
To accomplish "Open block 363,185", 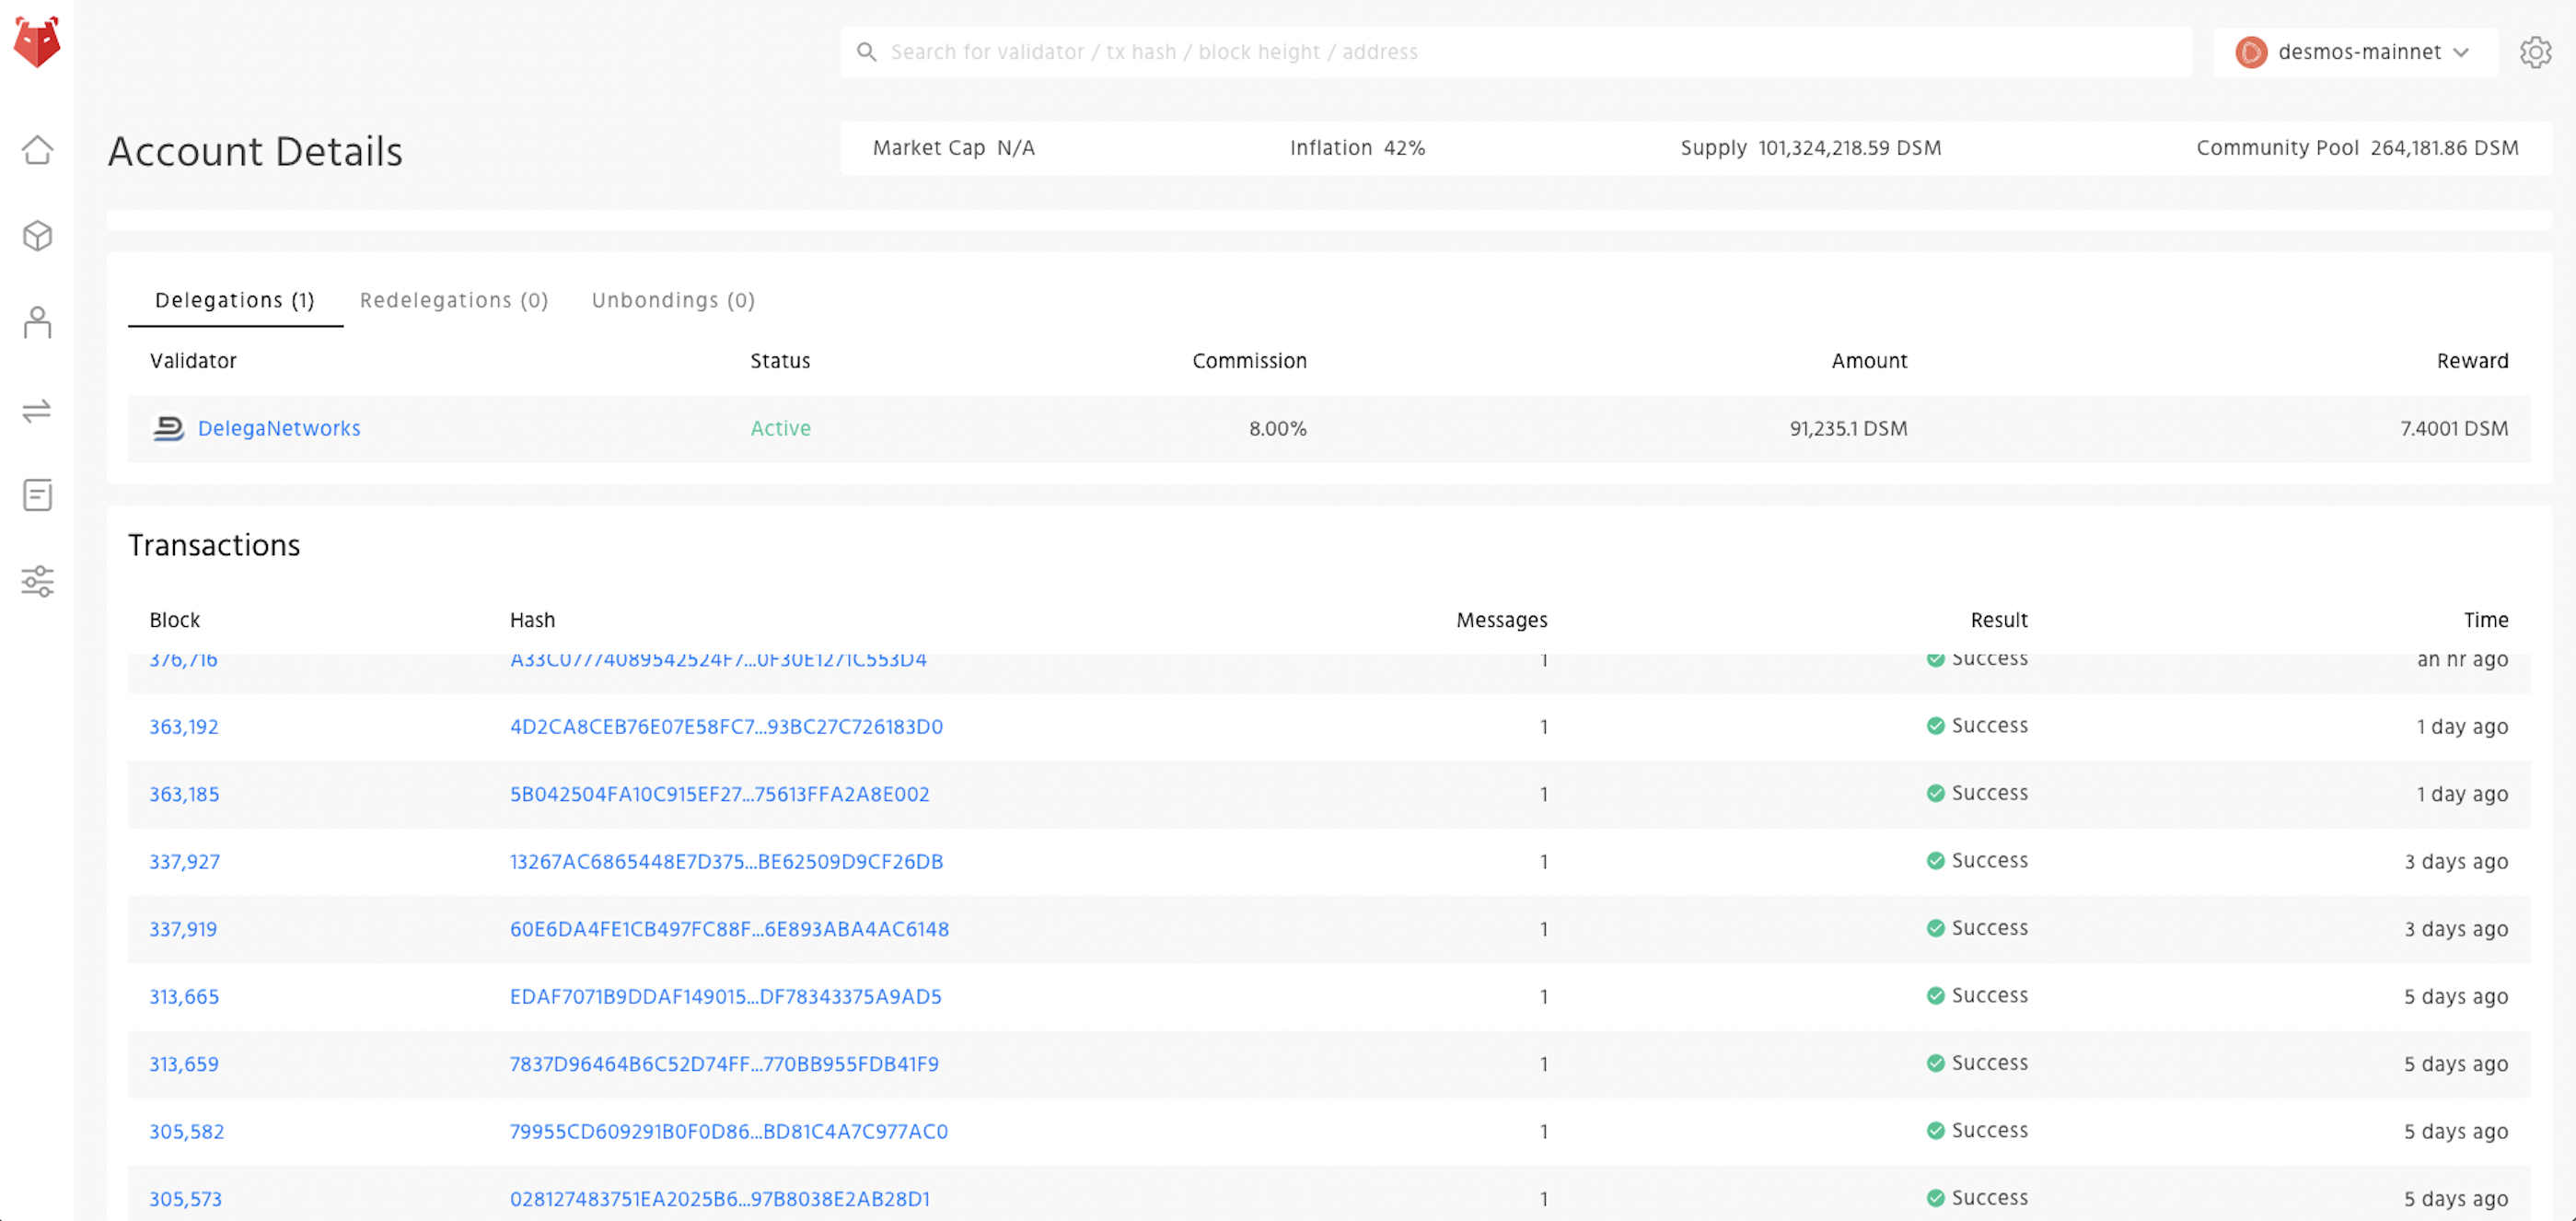I will pos(184,794).
